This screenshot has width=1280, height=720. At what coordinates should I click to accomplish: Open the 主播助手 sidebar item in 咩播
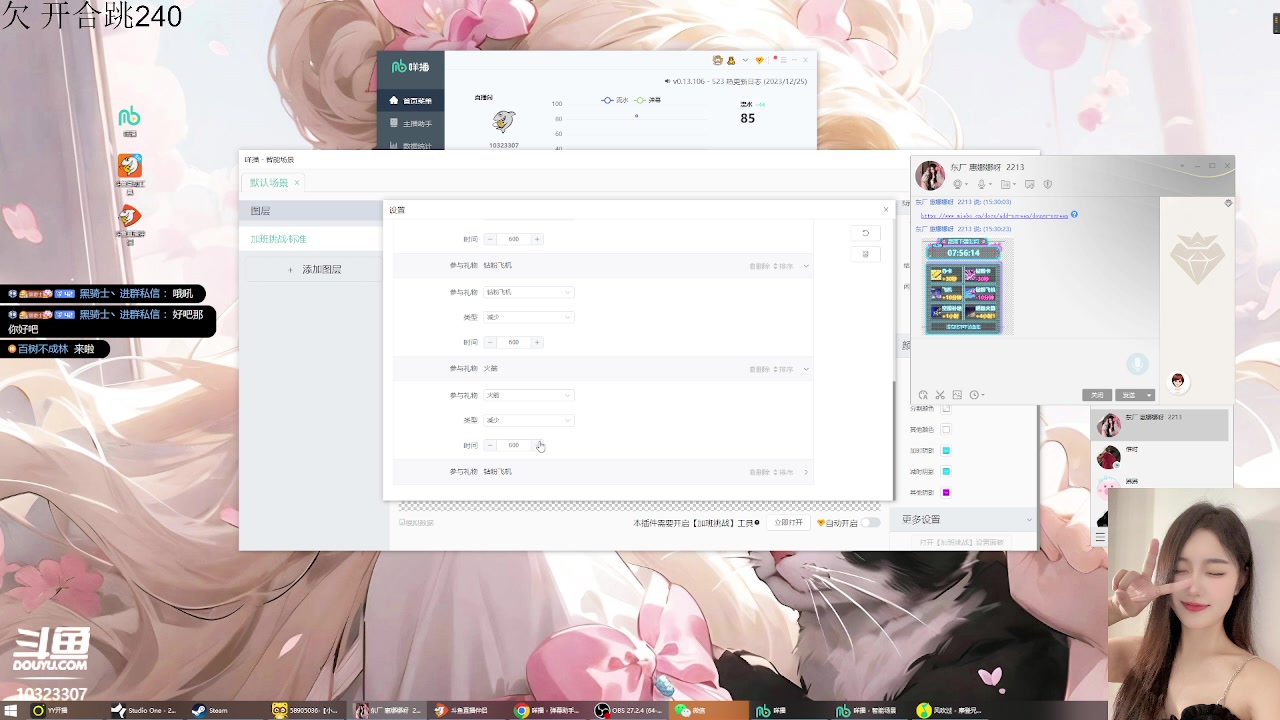411,123
